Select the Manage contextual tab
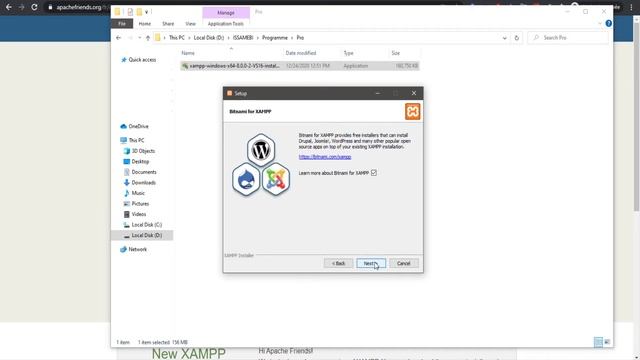Screen dimensions: 640x360 click(x=226, y=13)
